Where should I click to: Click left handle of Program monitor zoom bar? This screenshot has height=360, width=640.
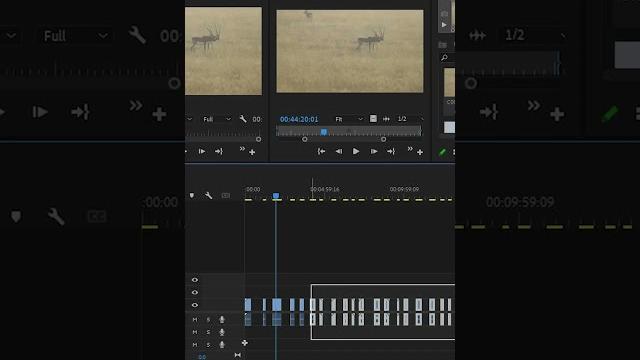click(304, 139)
